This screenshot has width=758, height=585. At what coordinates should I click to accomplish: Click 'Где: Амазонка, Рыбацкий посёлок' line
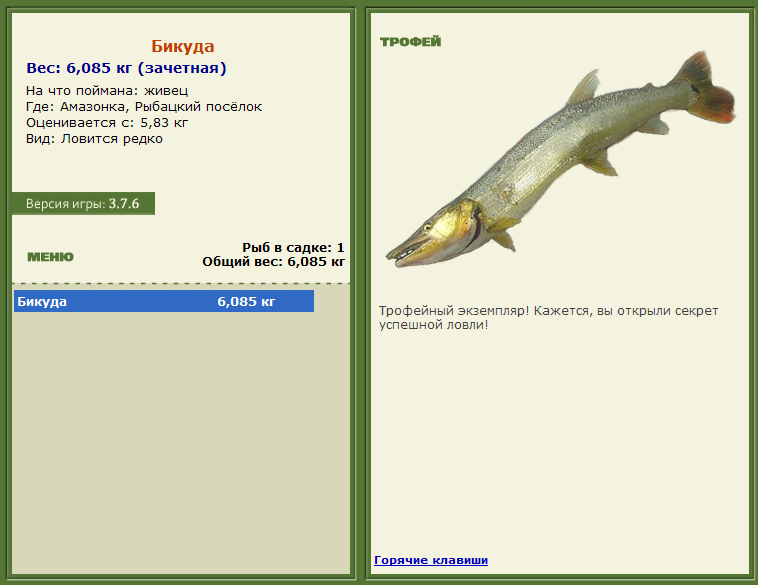pyautogui.click(x=144, y=107)
